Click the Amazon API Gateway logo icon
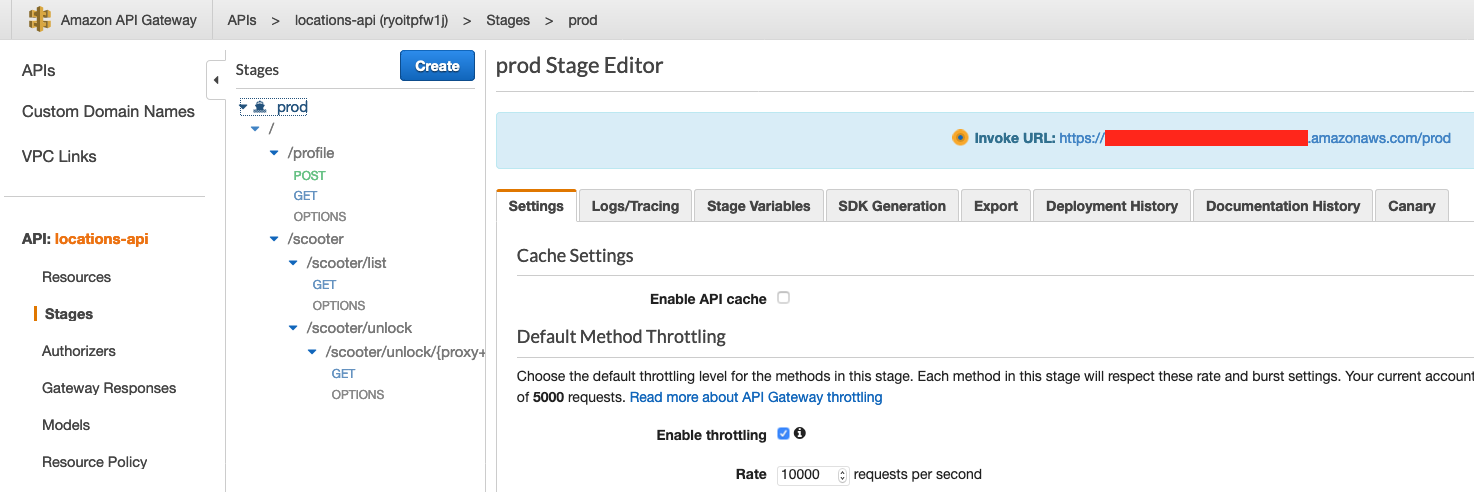The image size is (1474, 492). [39, 20]
